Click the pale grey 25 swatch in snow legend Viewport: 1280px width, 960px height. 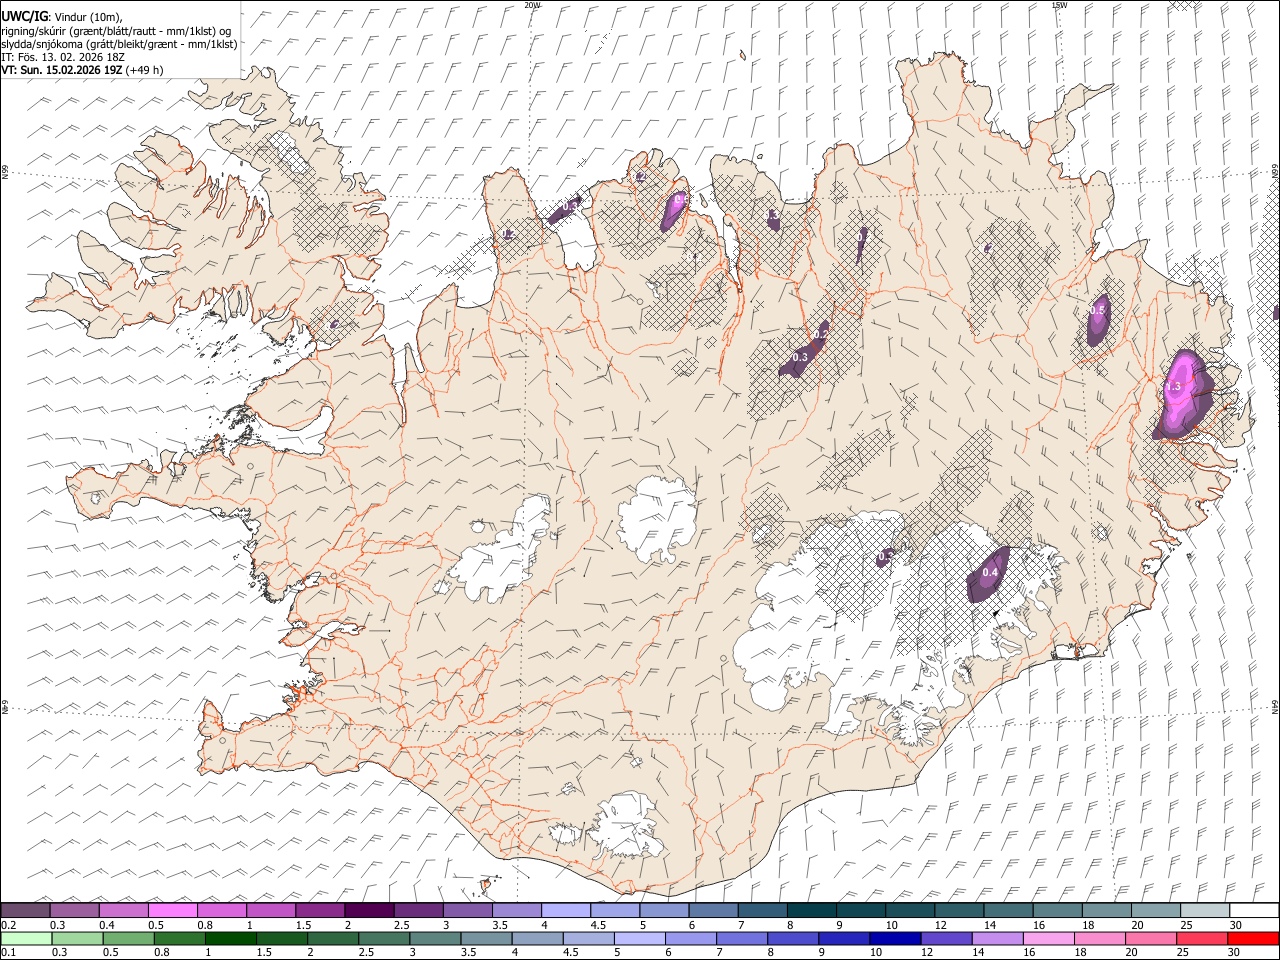pos(1206,911)
